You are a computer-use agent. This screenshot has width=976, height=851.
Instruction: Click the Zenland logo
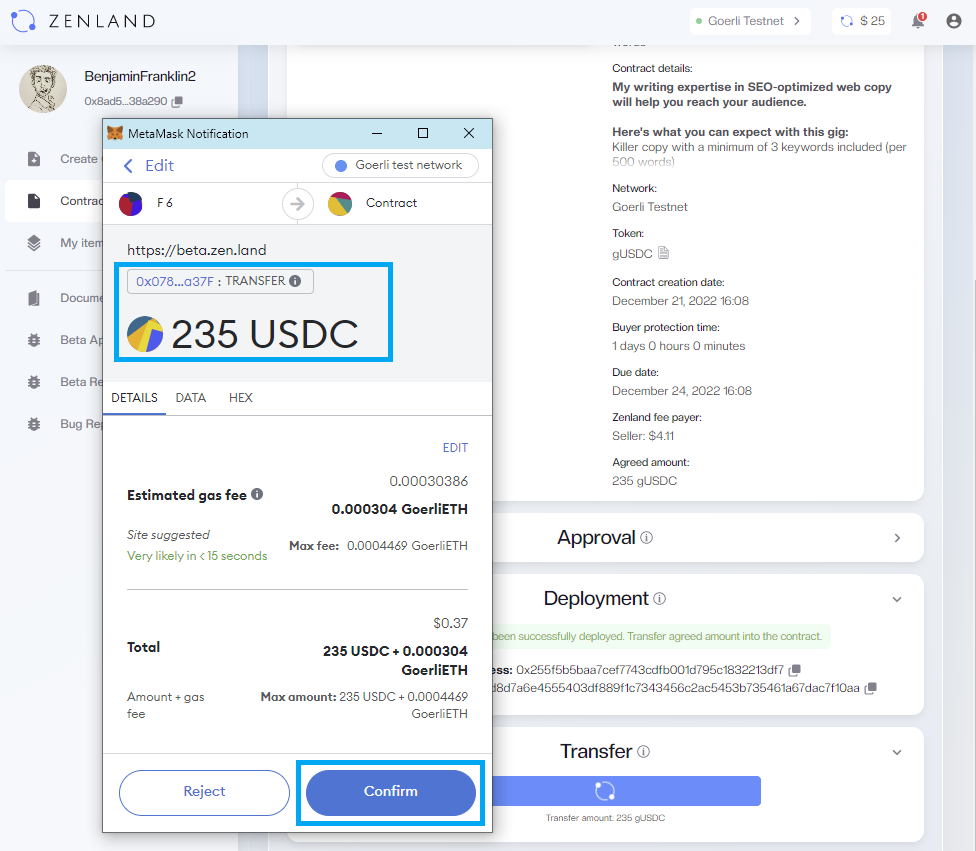tap(83, 21)
